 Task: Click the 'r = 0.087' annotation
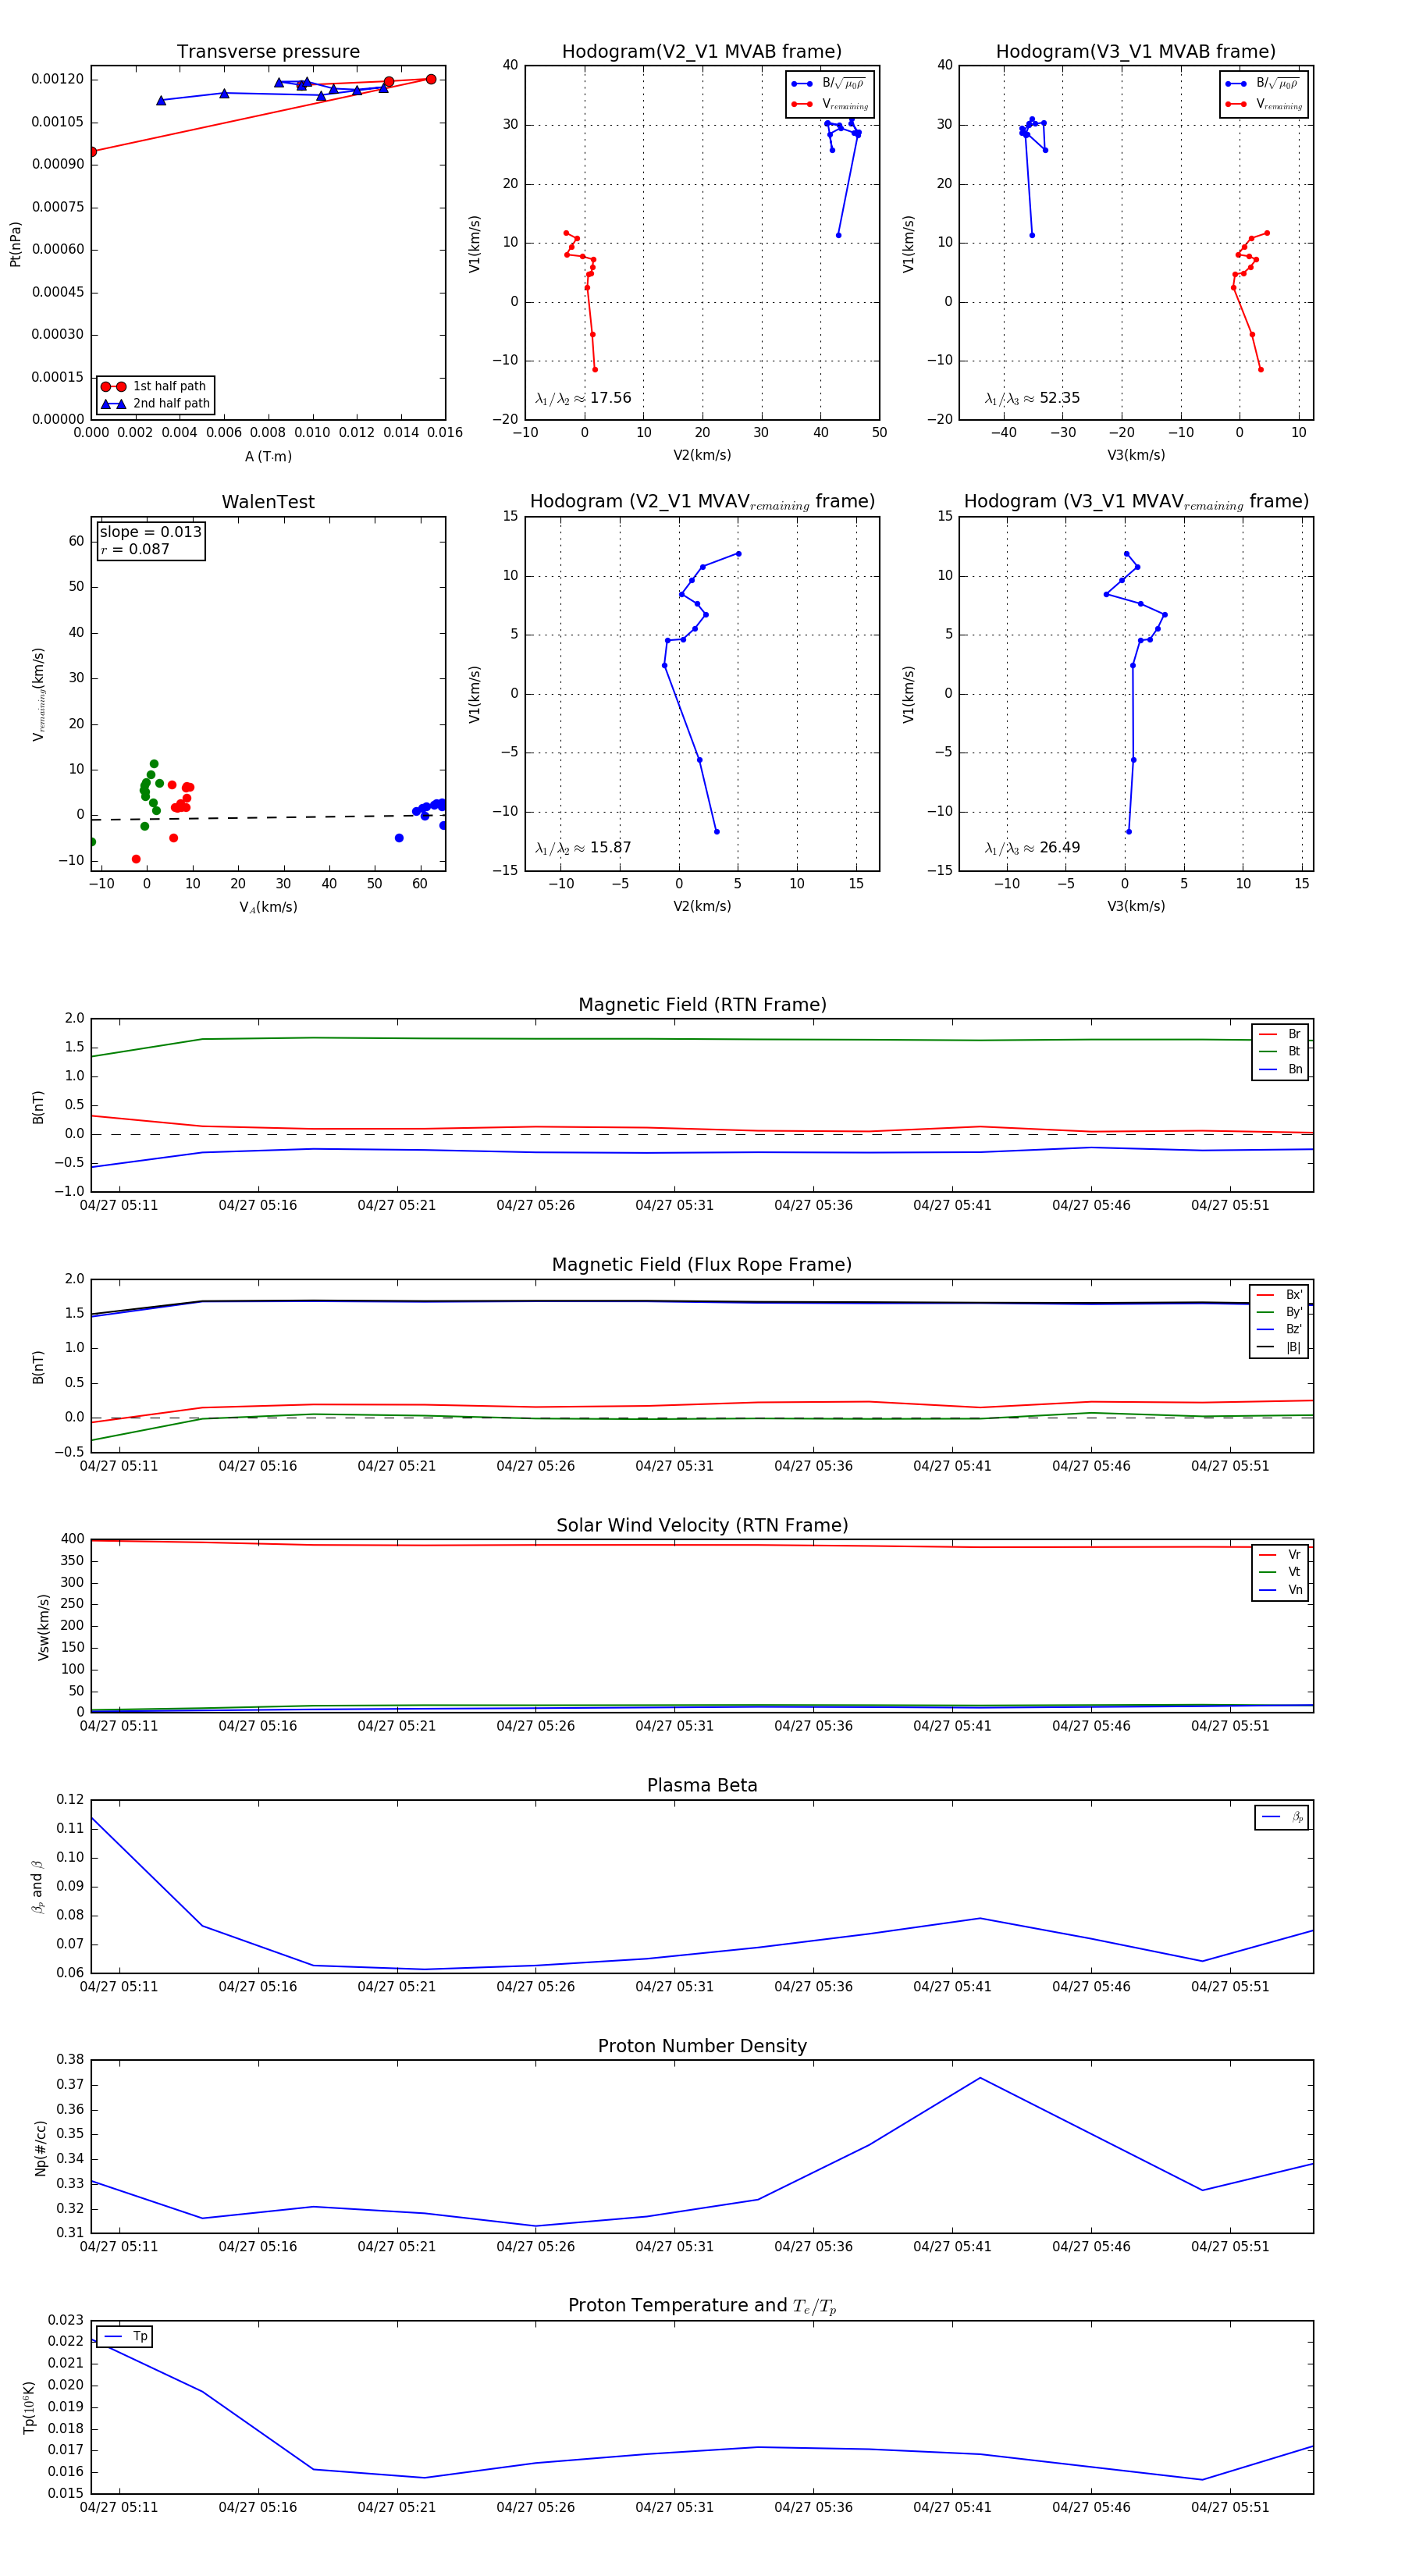tap(135, 549)
